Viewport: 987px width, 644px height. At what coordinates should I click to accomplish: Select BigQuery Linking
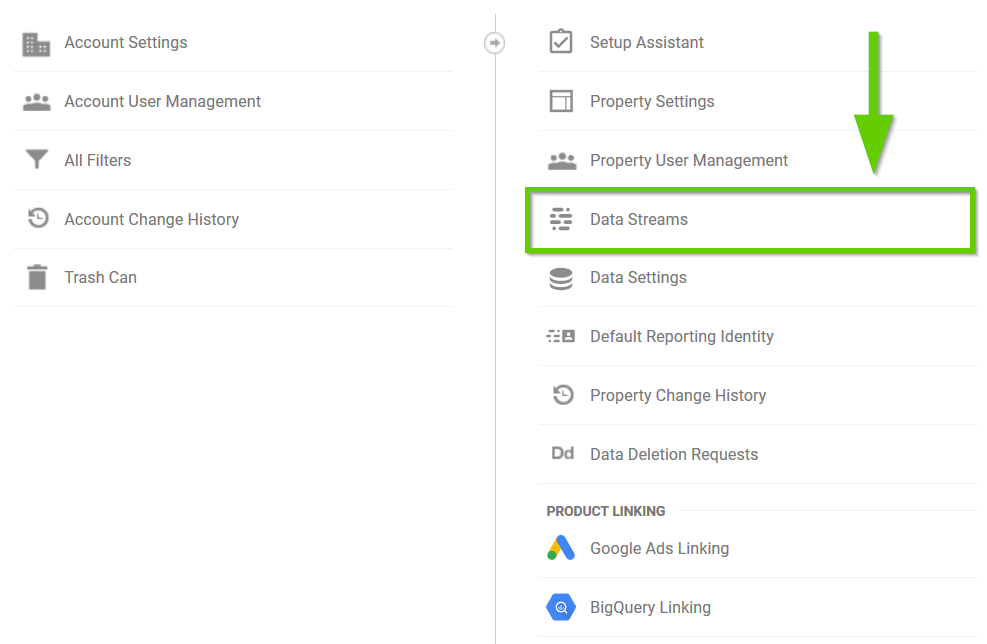[650, 607]
